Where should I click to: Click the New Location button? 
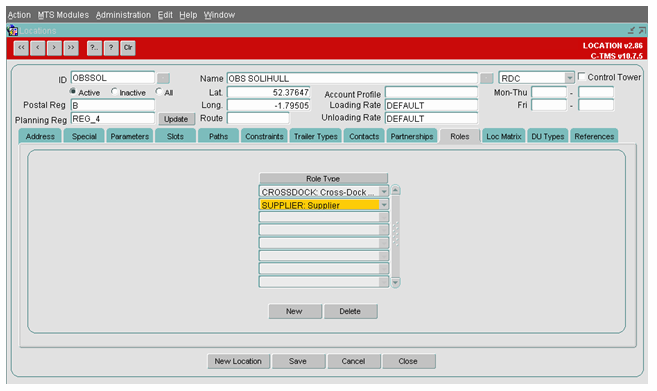[238, 361]
